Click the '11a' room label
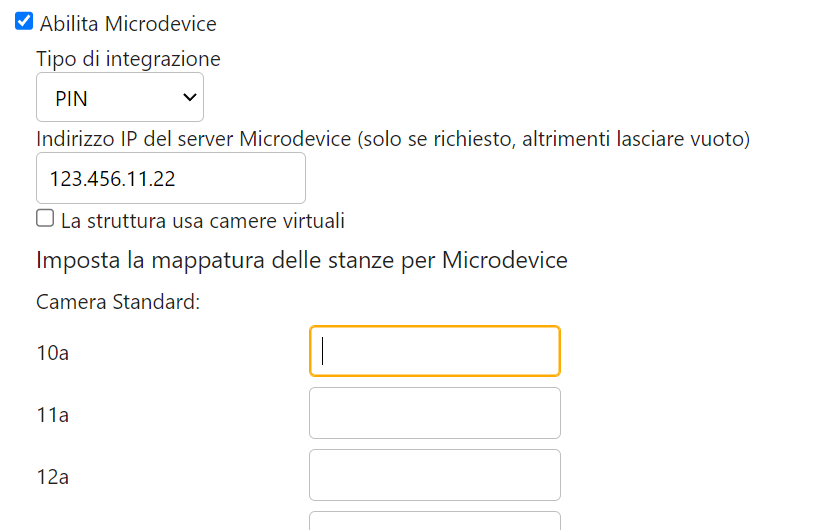814x530 pixels. pyautogui.click(x=52, y=415)
